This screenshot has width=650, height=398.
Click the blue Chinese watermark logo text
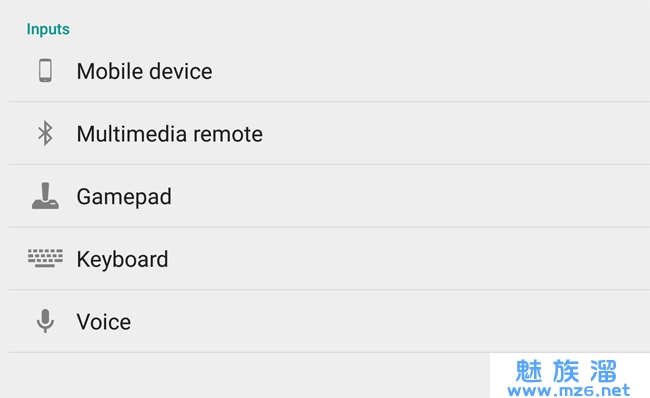point(566,371)
